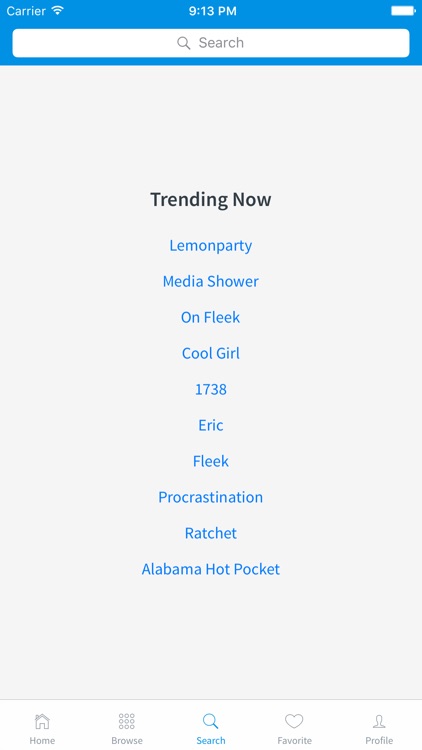Image resolution: width=422 pixels, height=750 pixels.
Task: Open the 1738 trending entry
Action: (x=211, y=389)
